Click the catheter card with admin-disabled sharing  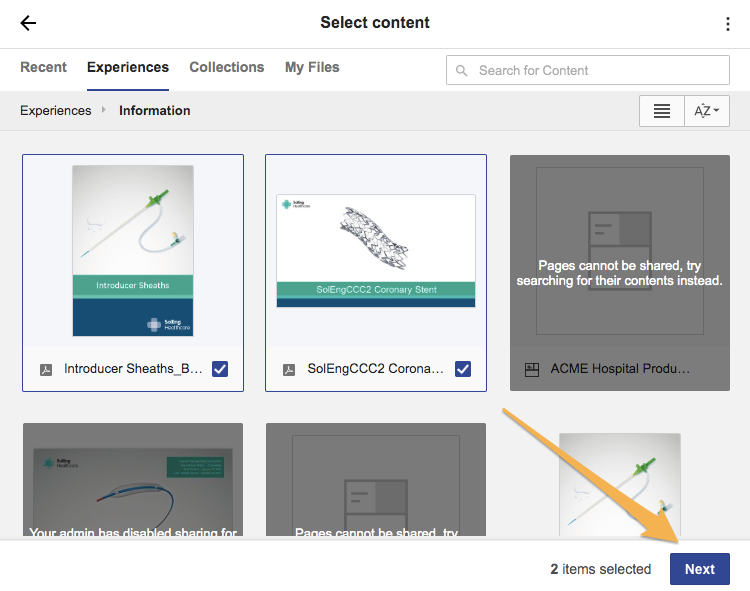(x=133, y=480)
